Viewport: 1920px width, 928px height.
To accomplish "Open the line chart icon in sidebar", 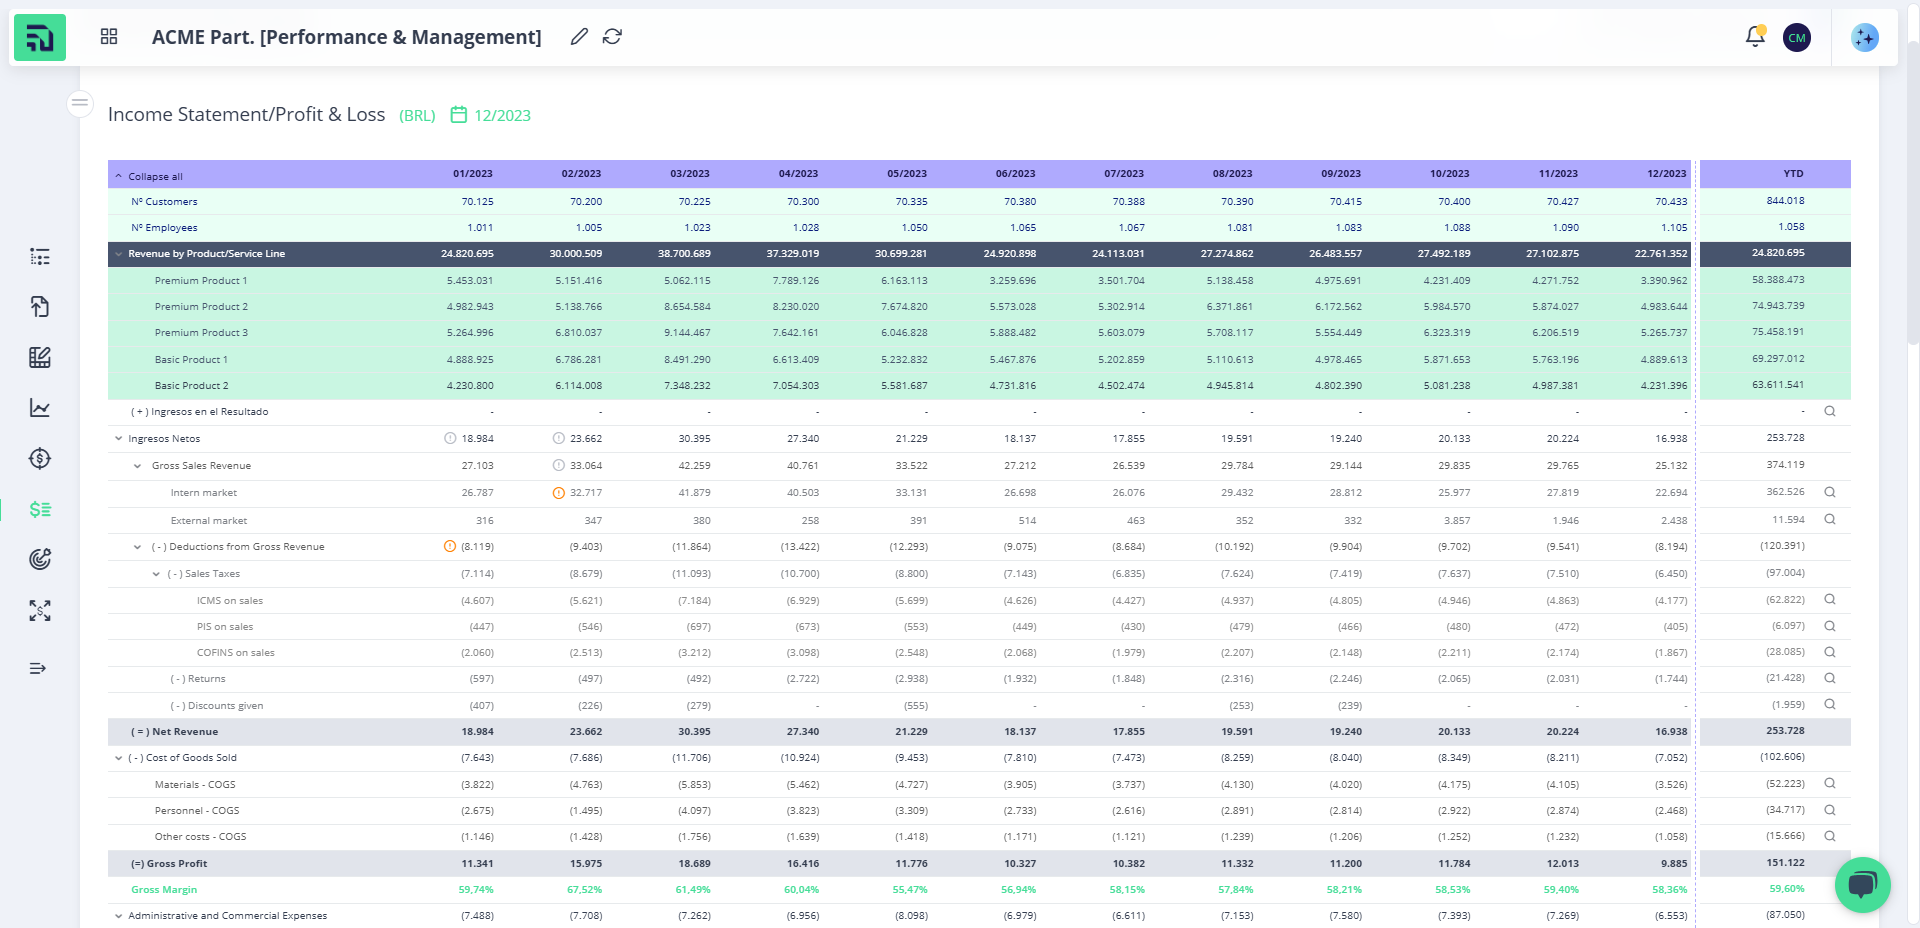I will pos(40,408).
